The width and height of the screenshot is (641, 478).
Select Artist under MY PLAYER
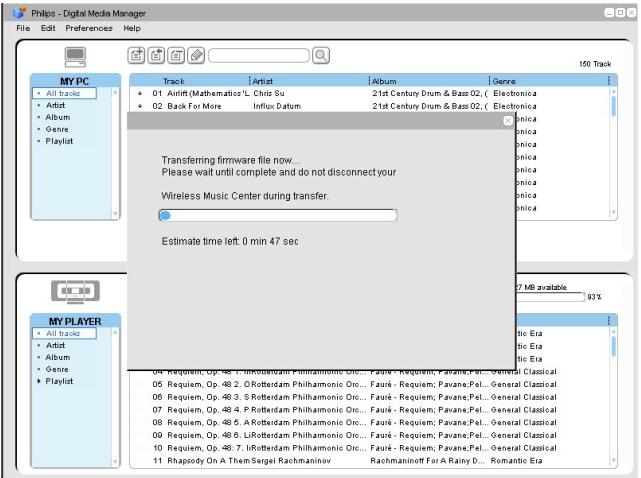[x=55, y=345]
